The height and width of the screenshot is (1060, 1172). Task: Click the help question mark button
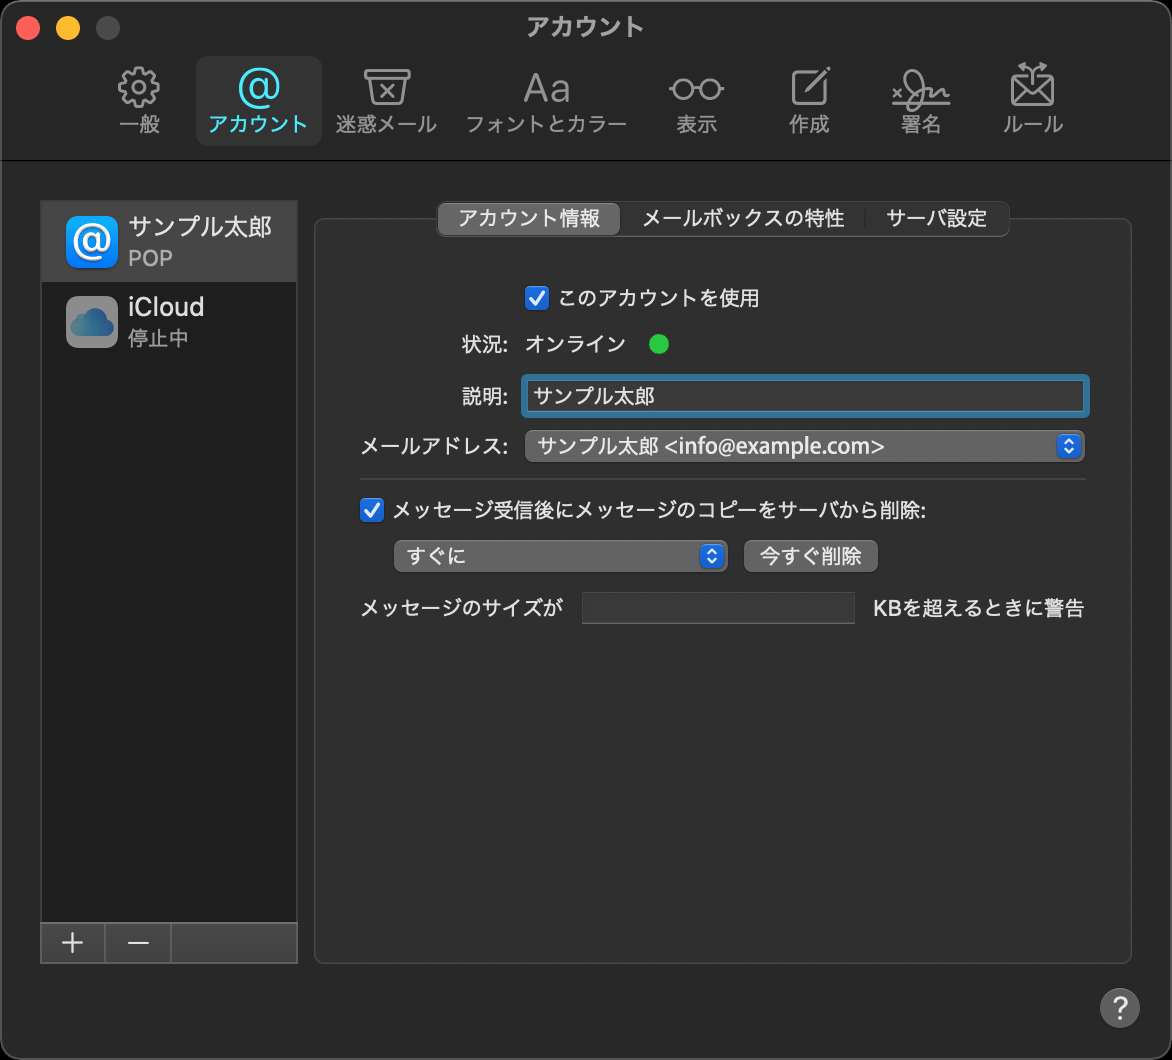click(x=1119, y=1007)
